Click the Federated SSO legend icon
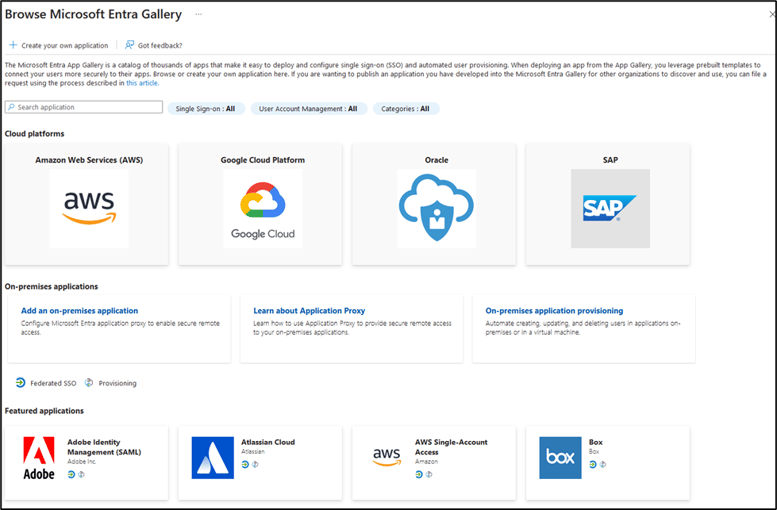 coord(20,383)
